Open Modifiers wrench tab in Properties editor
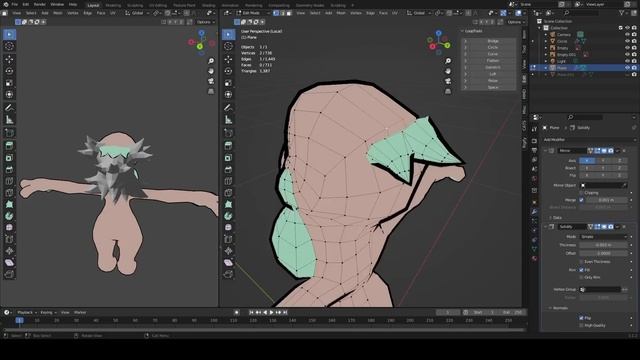This screenshot has width=640, height=360. tap(534, 211)
